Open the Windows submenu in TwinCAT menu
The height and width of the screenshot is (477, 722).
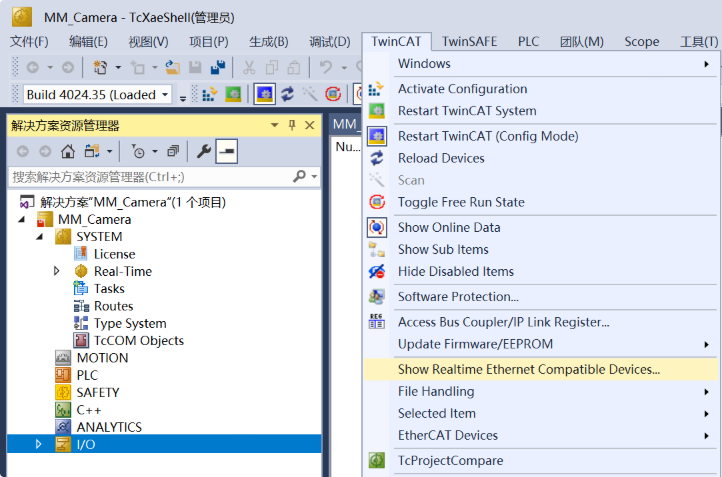pos(541,64)
